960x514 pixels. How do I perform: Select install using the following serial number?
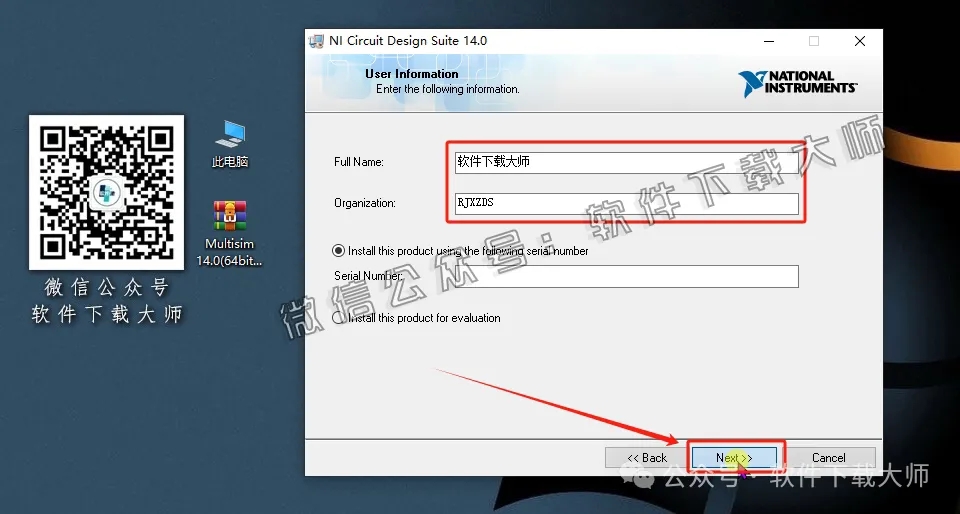click(339, 251)
